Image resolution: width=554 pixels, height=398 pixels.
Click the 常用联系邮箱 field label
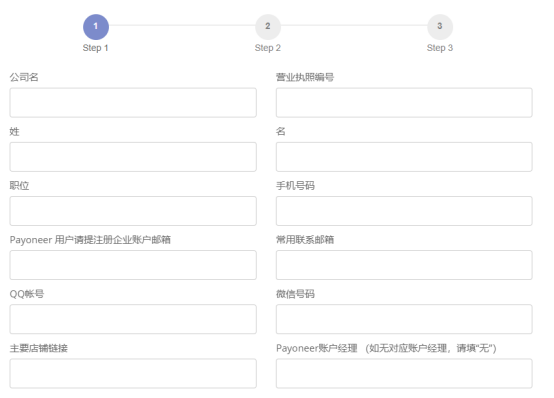[x=305, y=240]
